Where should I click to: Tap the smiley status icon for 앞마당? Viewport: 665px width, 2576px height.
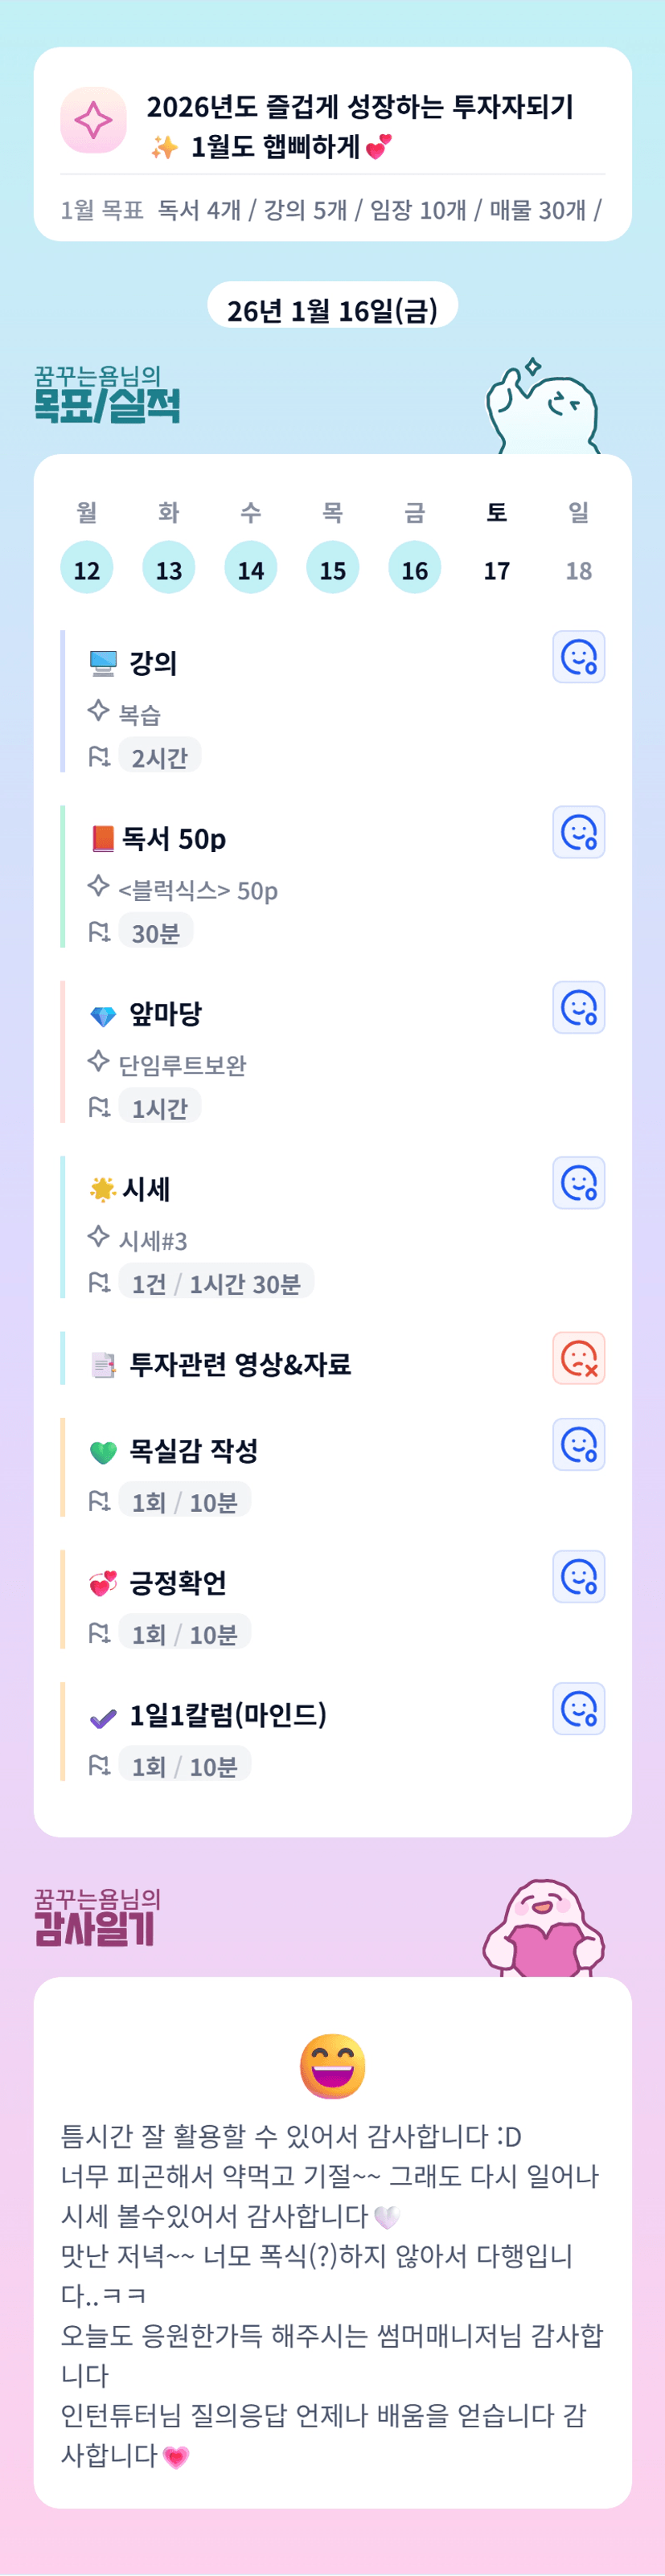click(x=578, y=1007)
